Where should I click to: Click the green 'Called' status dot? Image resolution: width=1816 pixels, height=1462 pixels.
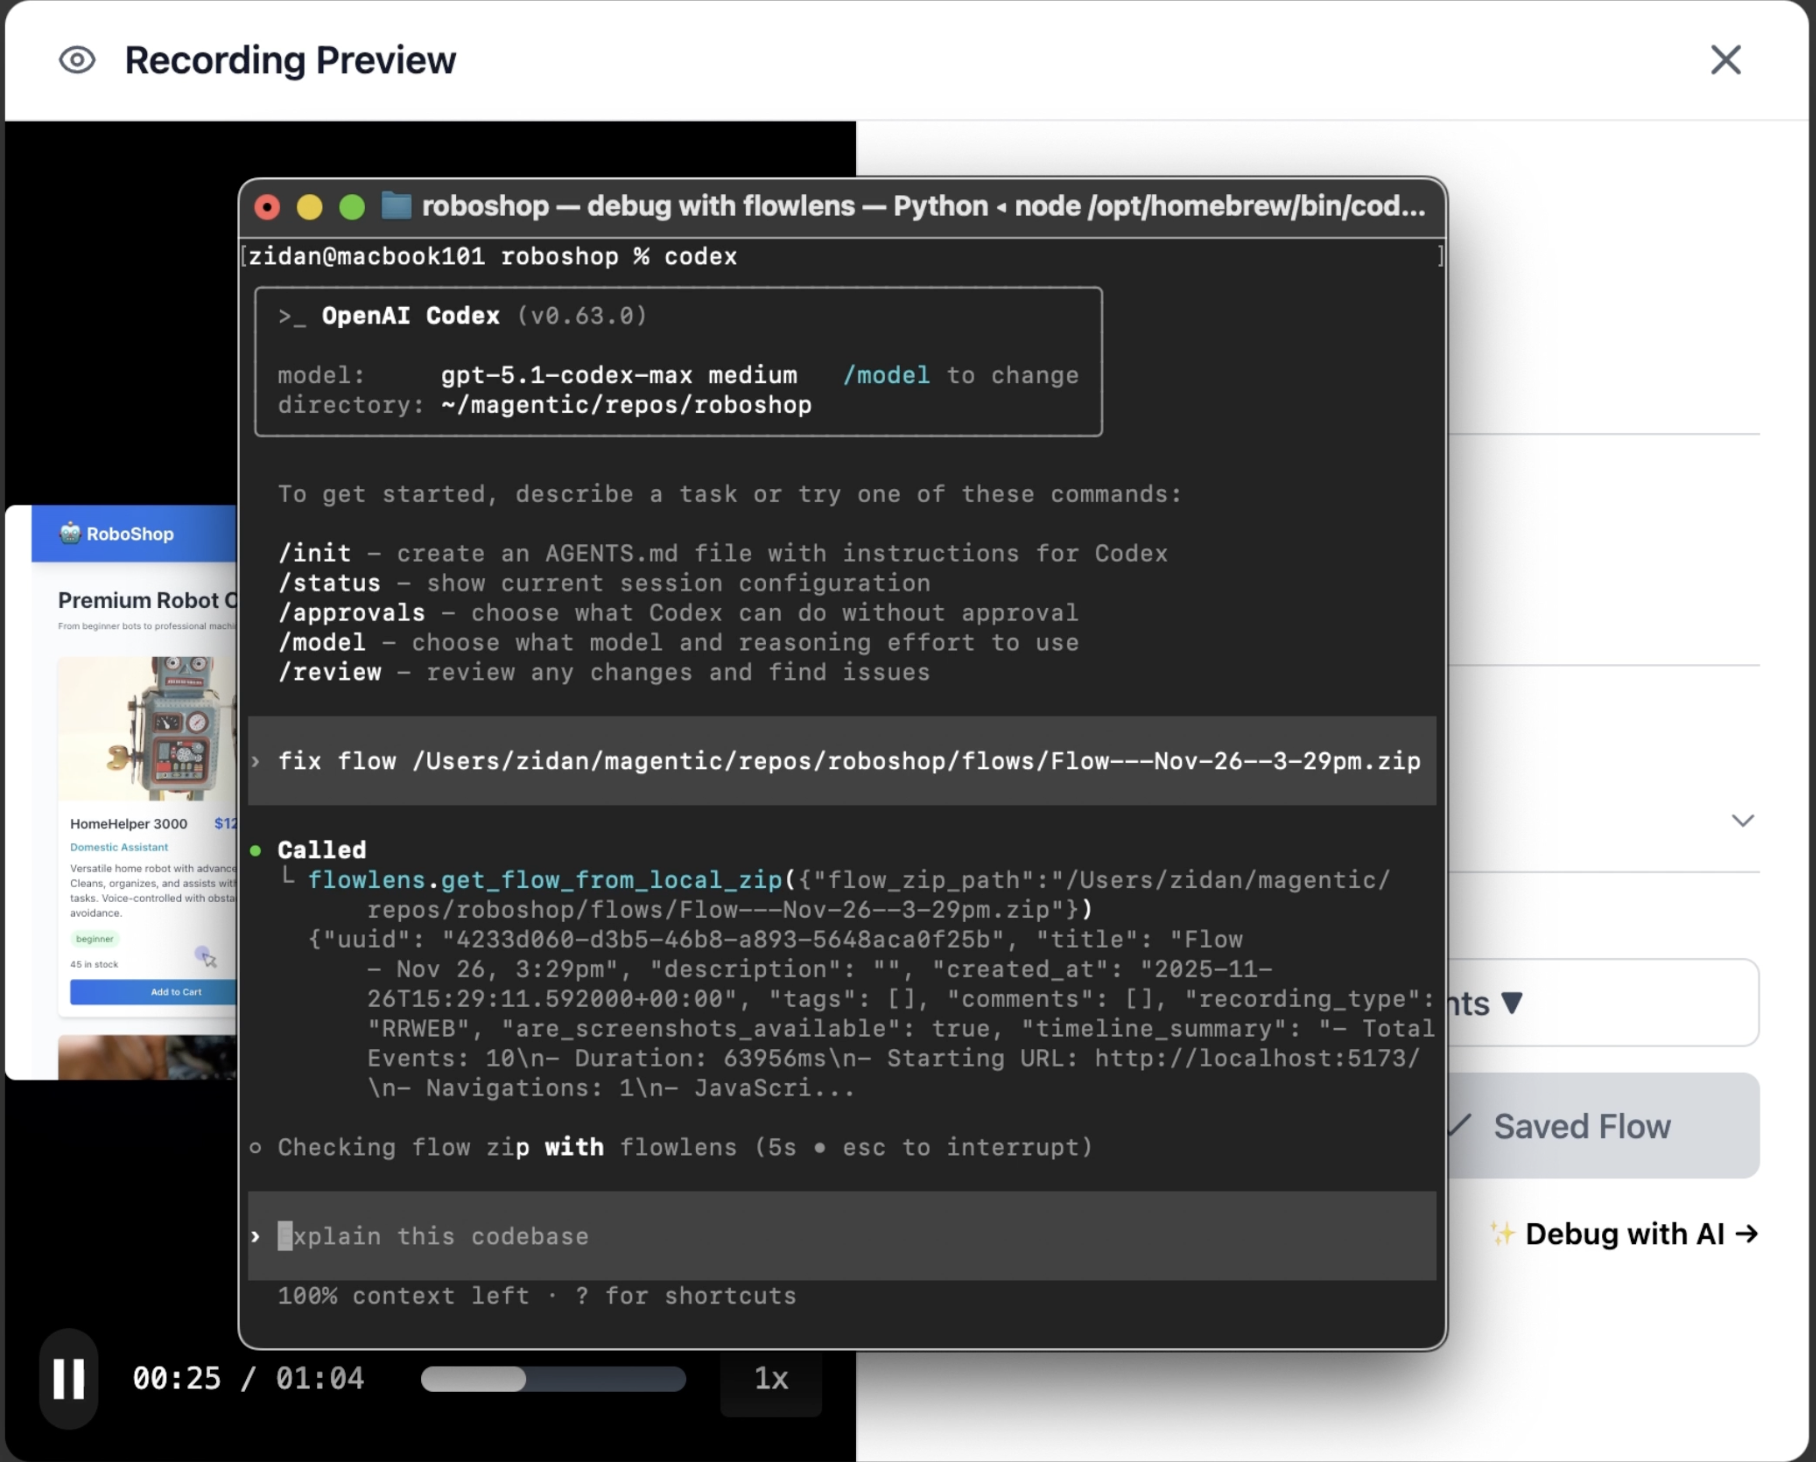tap(256, 850)
